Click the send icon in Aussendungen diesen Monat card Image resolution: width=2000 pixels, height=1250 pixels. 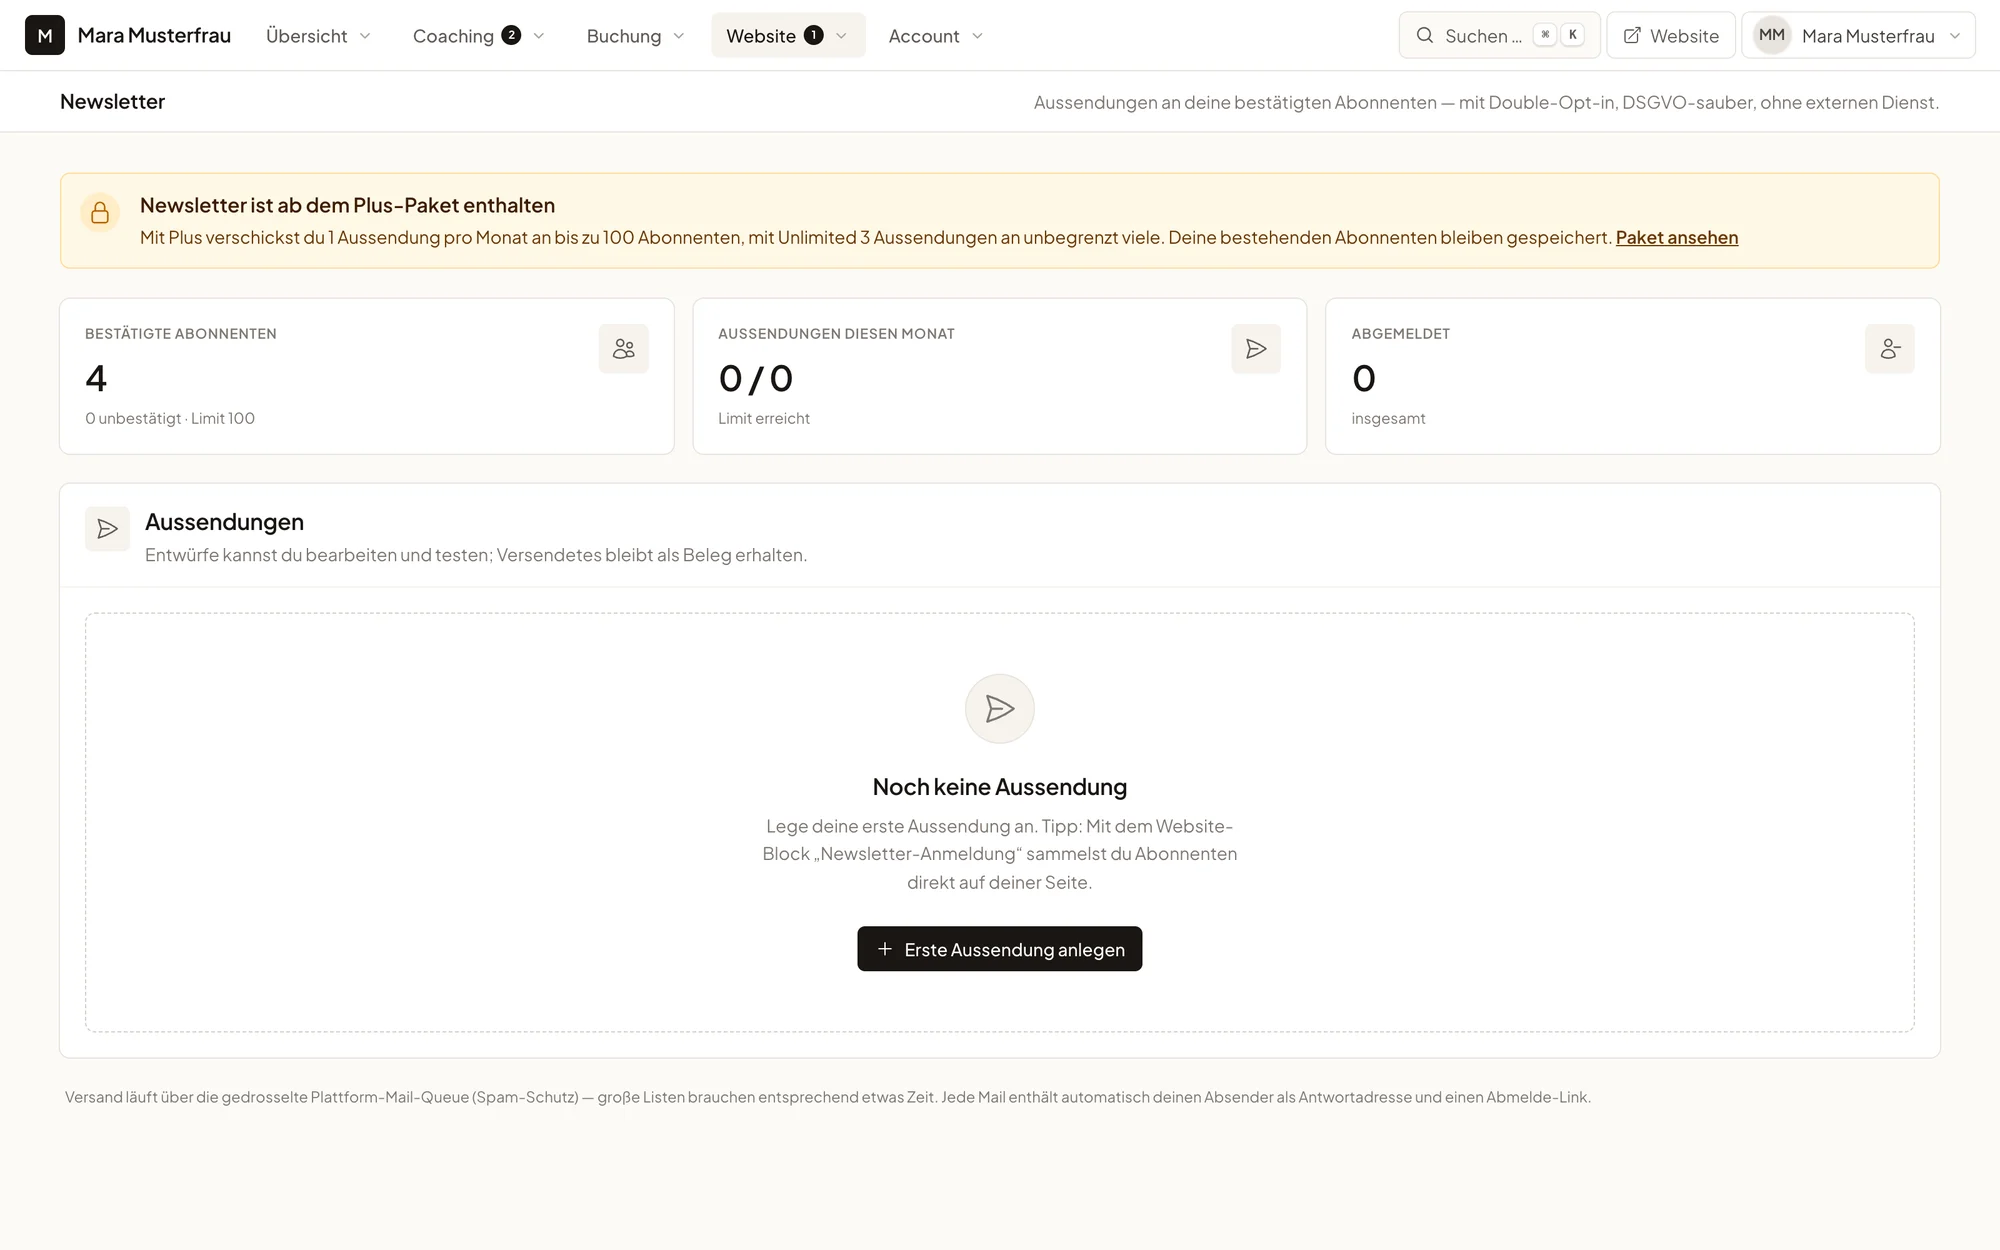point(1256,349)
